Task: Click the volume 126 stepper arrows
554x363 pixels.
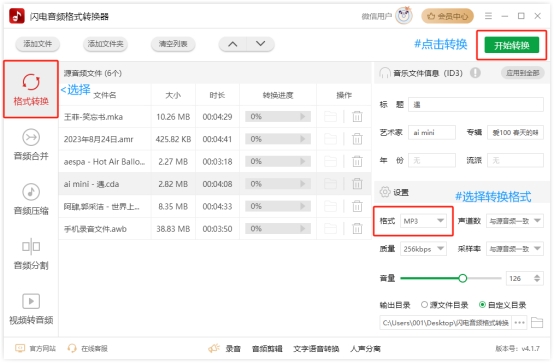Action: 537,278
